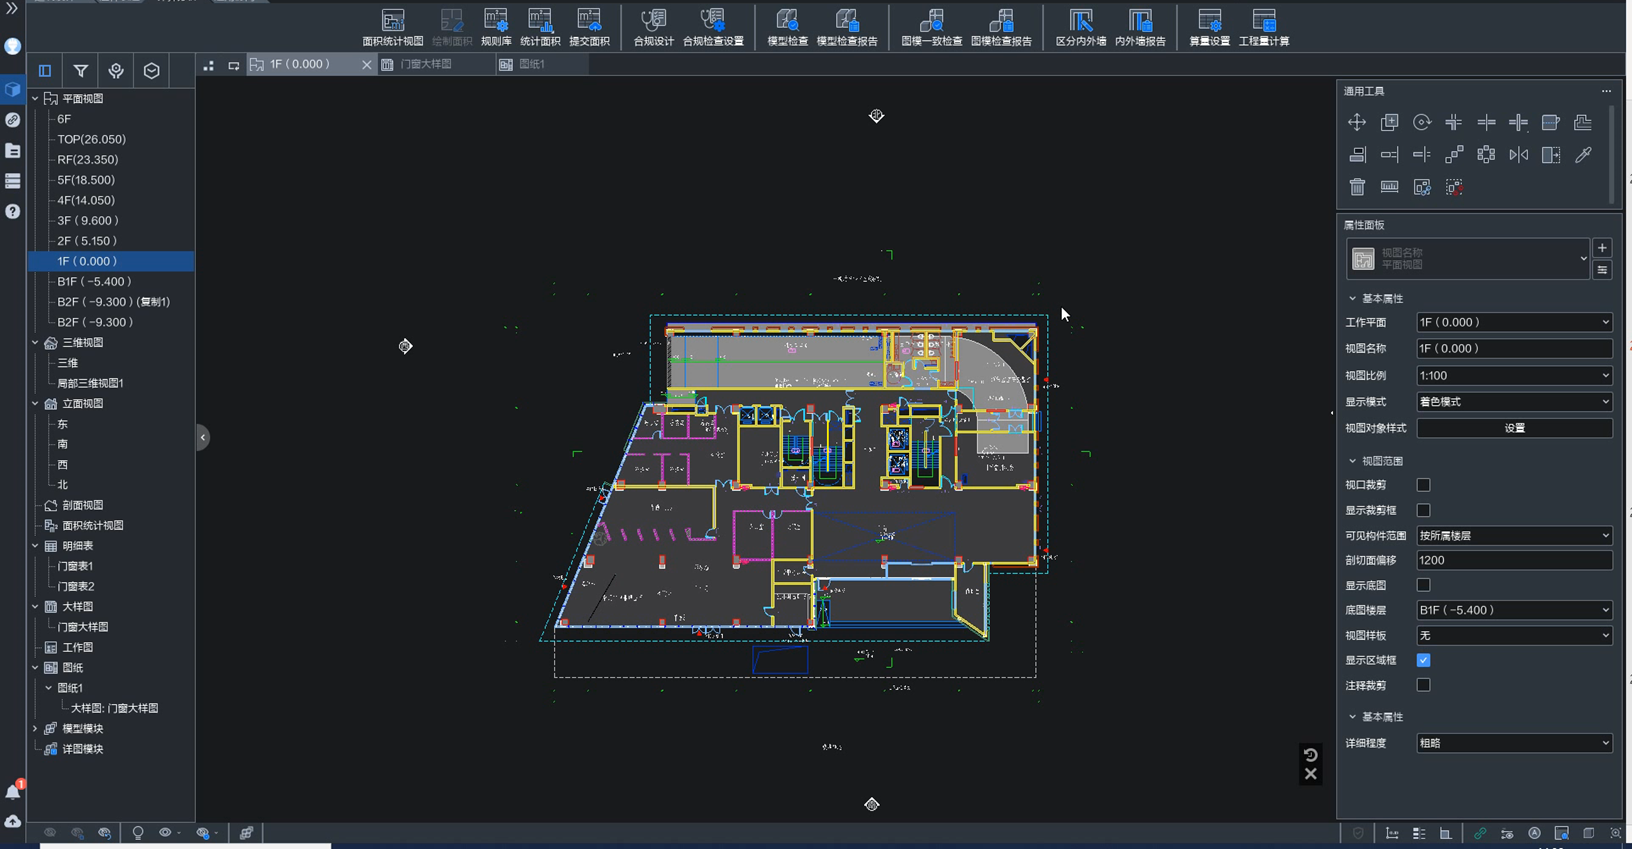Click the 视图名称 input field
This screenshot has height=849, width=1632.
point(1514,348)
